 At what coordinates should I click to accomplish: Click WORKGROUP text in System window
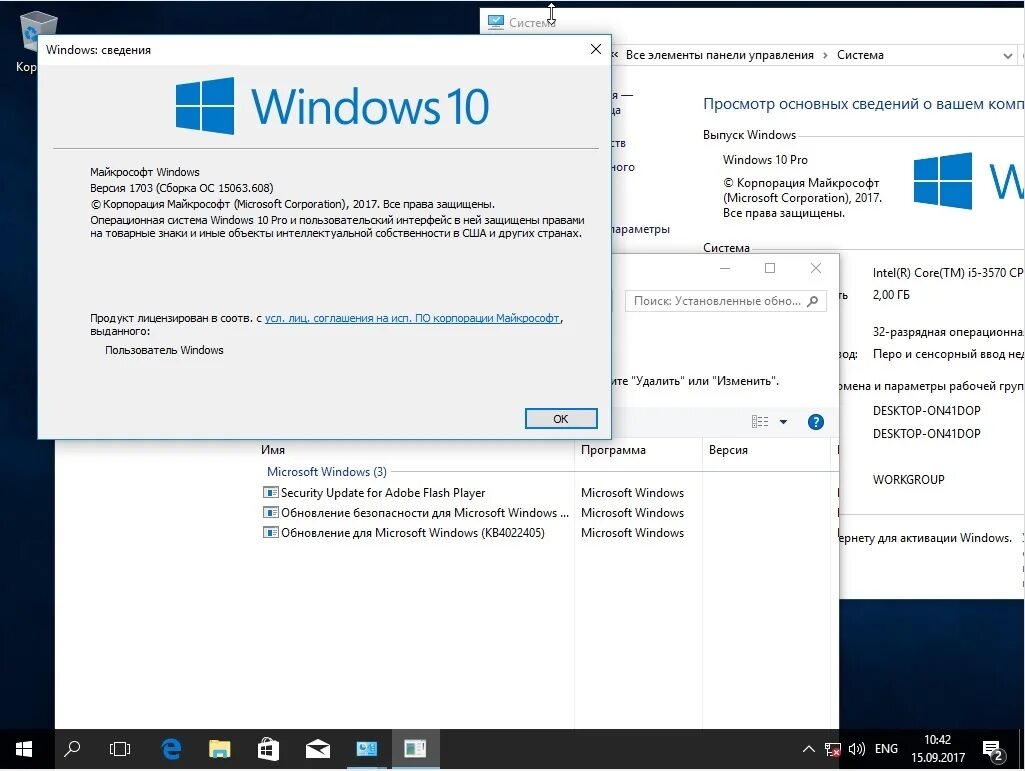pos(909,479)
